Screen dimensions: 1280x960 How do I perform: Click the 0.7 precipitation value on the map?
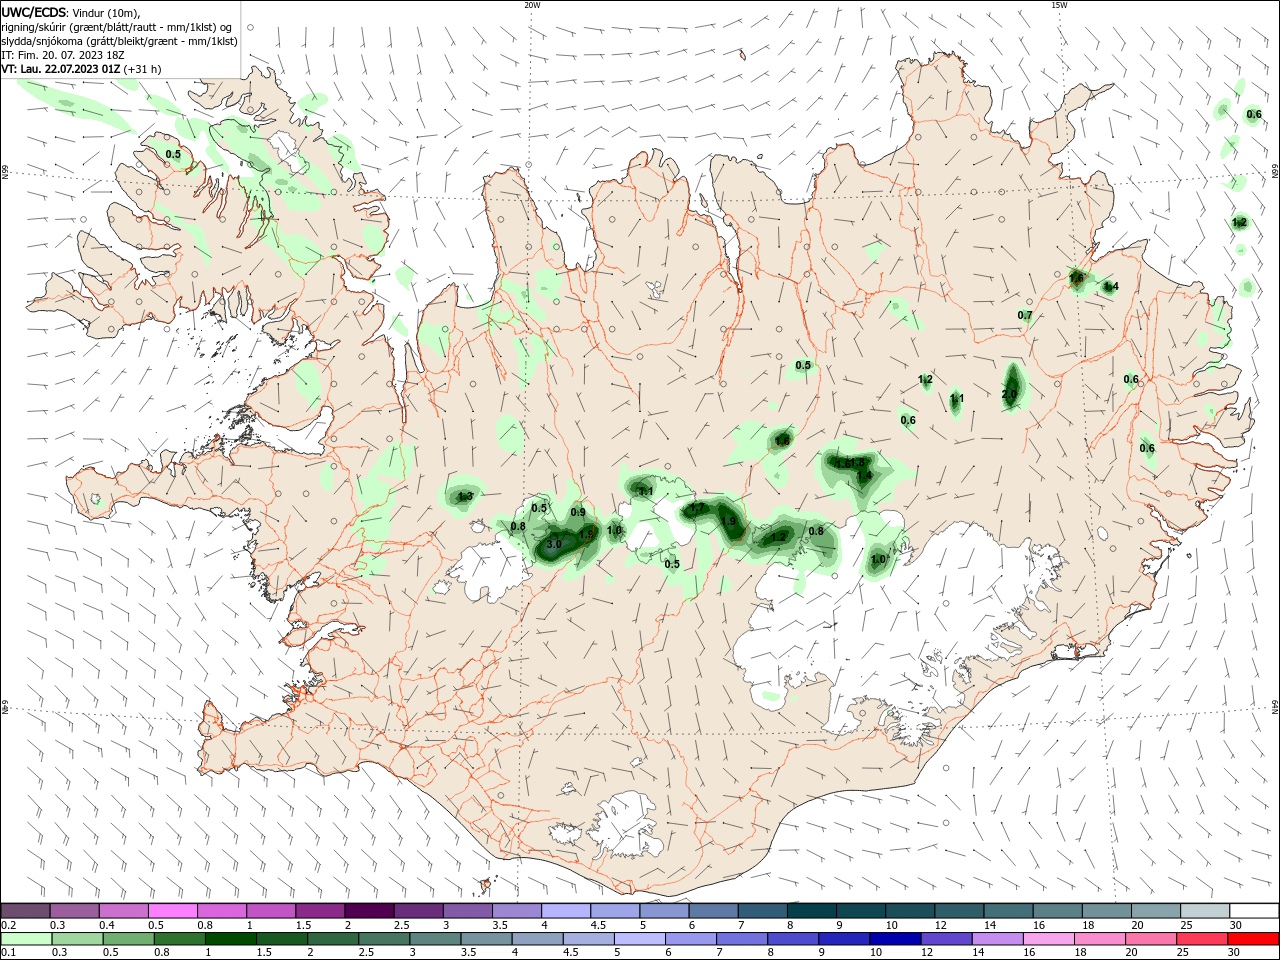(1025, 315)
